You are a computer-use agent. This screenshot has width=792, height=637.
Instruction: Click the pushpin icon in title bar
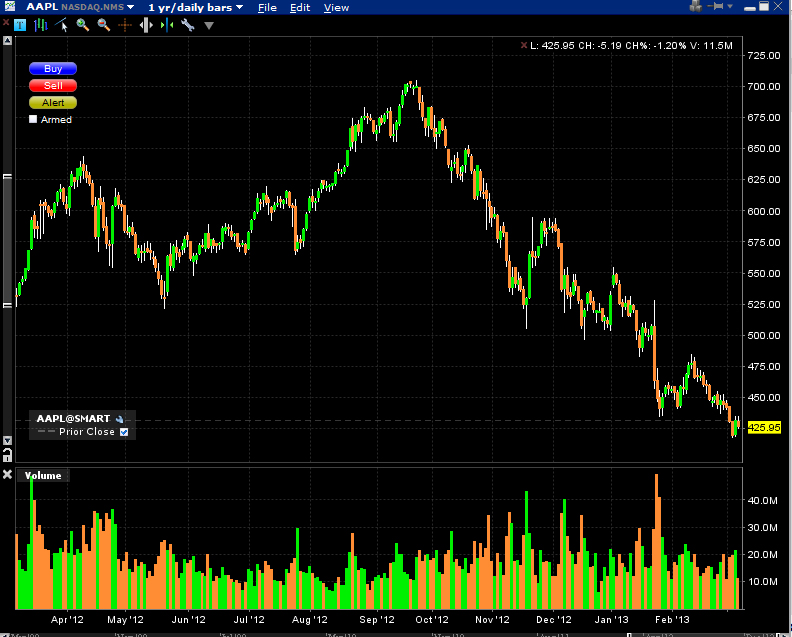coord(716,7)
